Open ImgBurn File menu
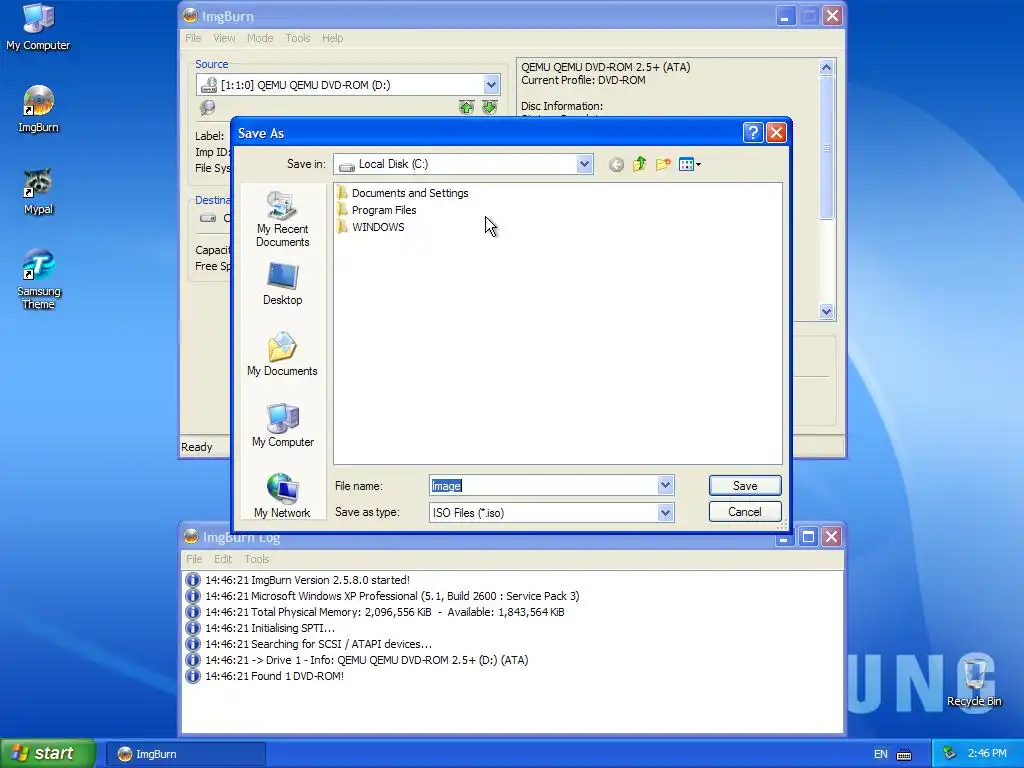Screen dimensions: 1024x768 (x=193, y=38)
